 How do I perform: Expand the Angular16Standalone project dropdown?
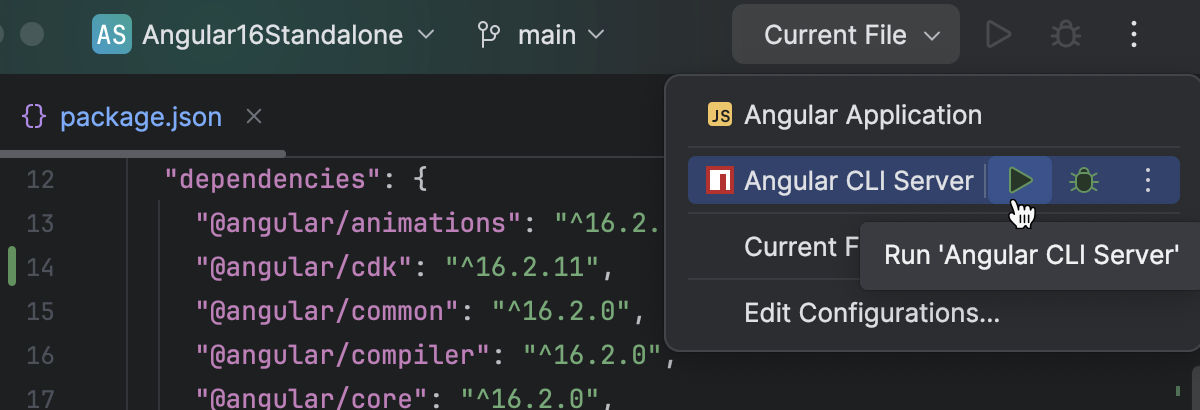pyautogui.click(x=288, y=35)
